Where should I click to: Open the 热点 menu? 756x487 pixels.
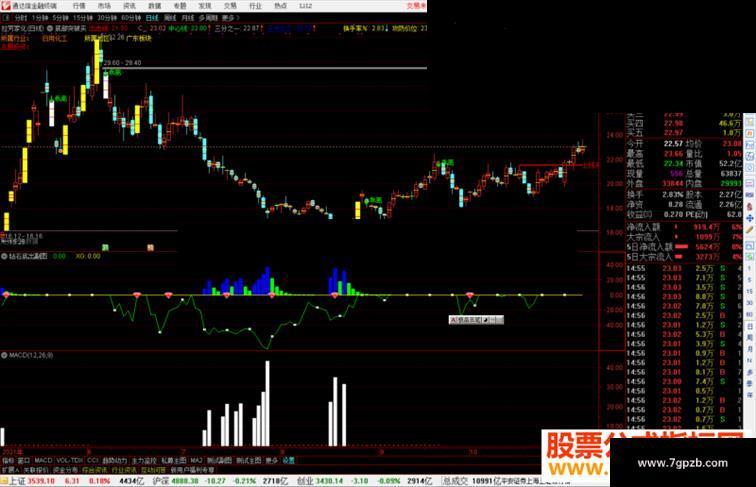[x=280, y=6]
